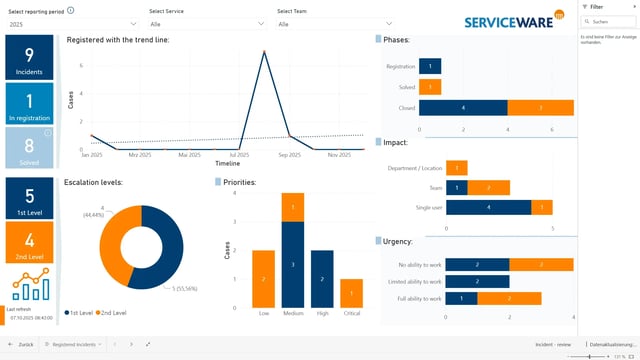Collapse the Filter pane with its arrow
640x360 pixels.
click(634, 7)
